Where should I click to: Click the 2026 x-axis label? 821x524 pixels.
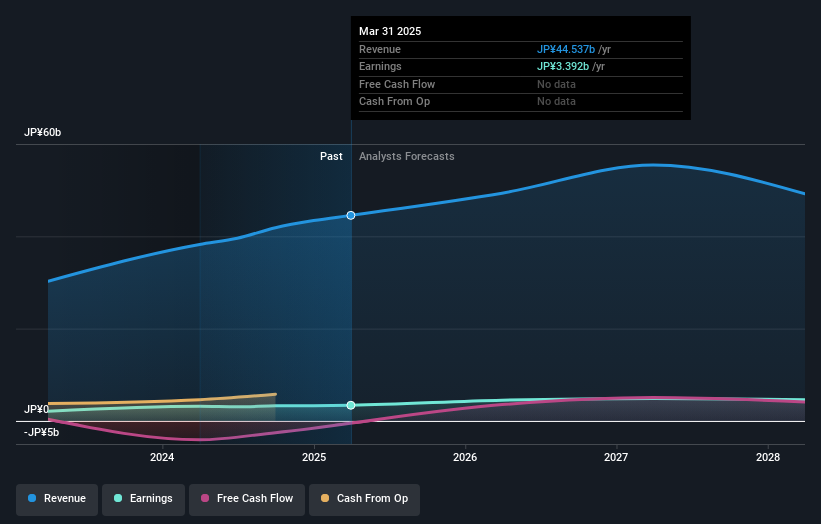click(x=465, y=458)
